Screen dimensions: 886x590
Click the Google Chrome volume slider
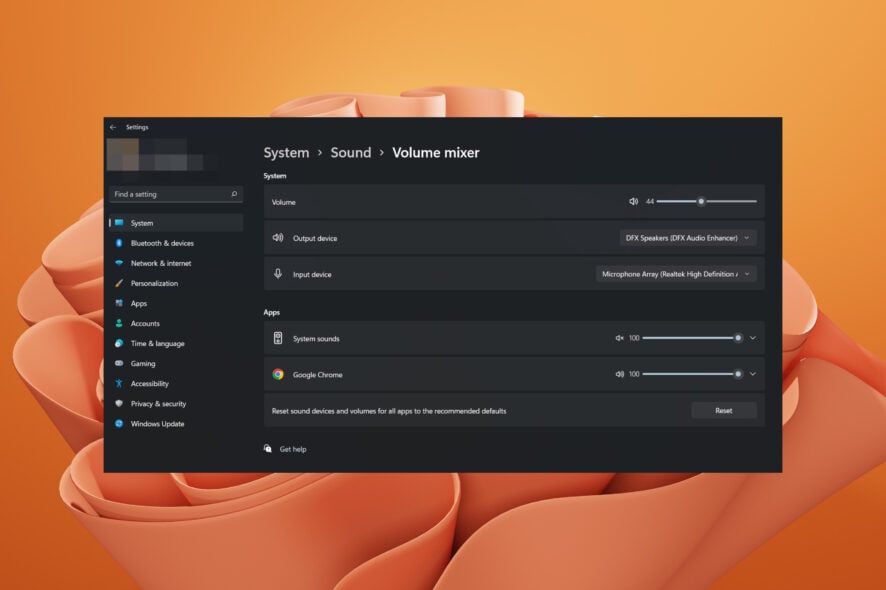point(693,374)
